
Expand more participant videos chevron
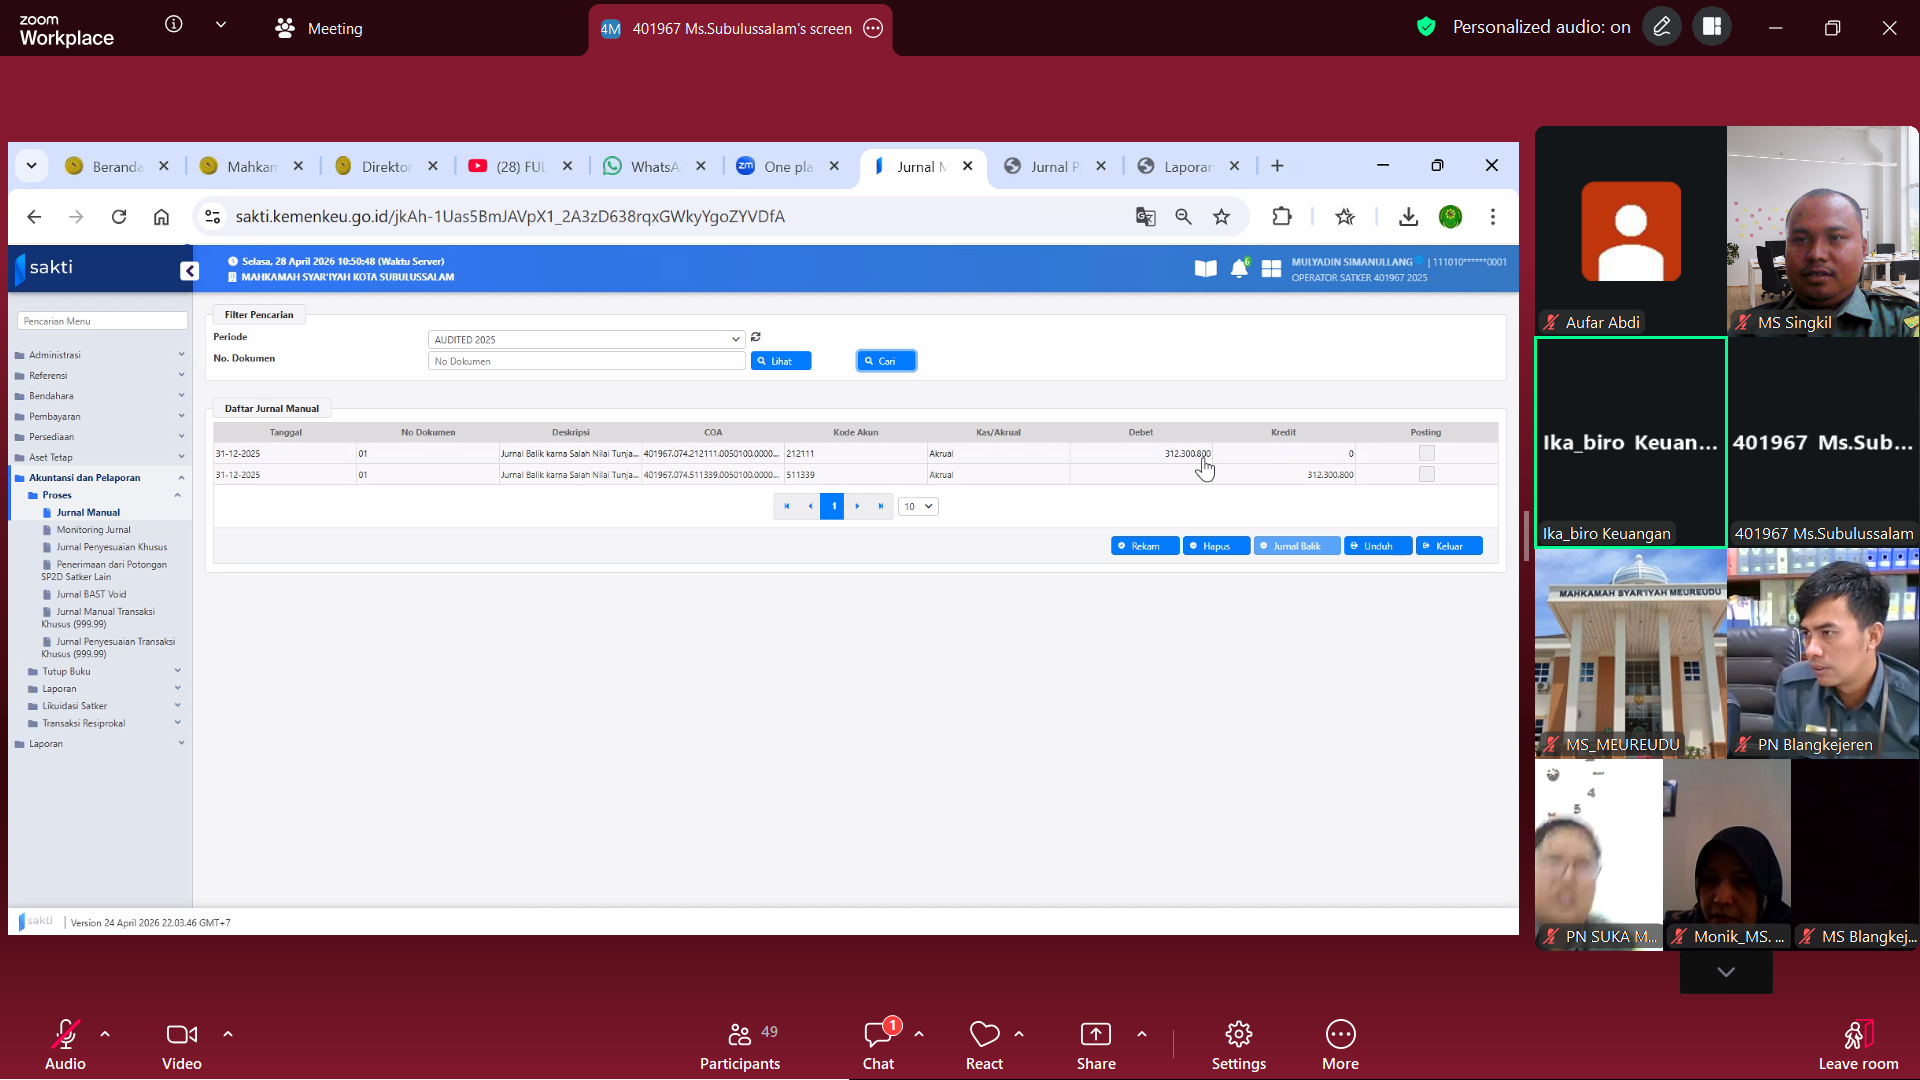pyautogui.click(x=1726, y=972)
